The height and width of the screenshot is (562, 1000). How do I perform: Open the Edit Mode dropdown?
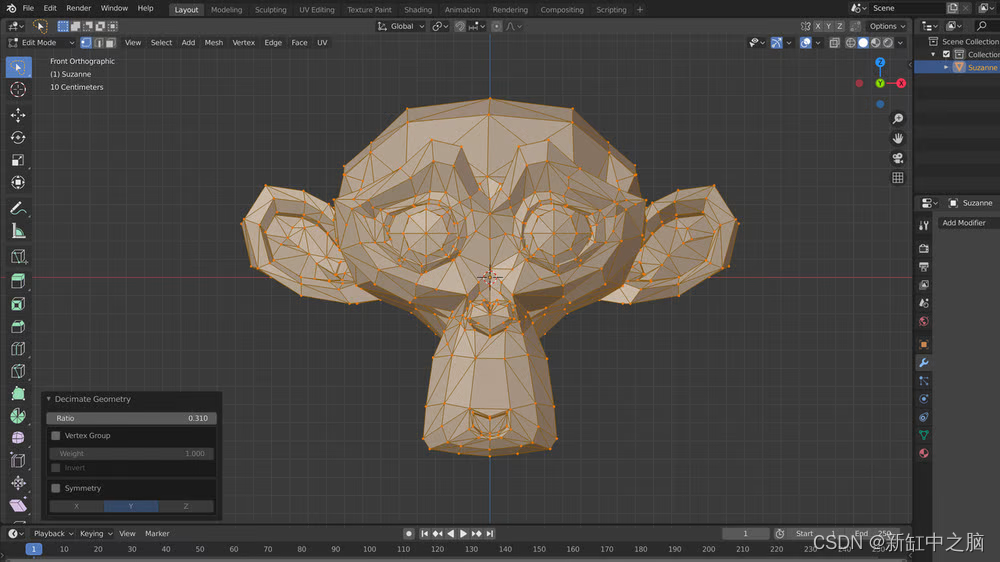tap(41, 43)
